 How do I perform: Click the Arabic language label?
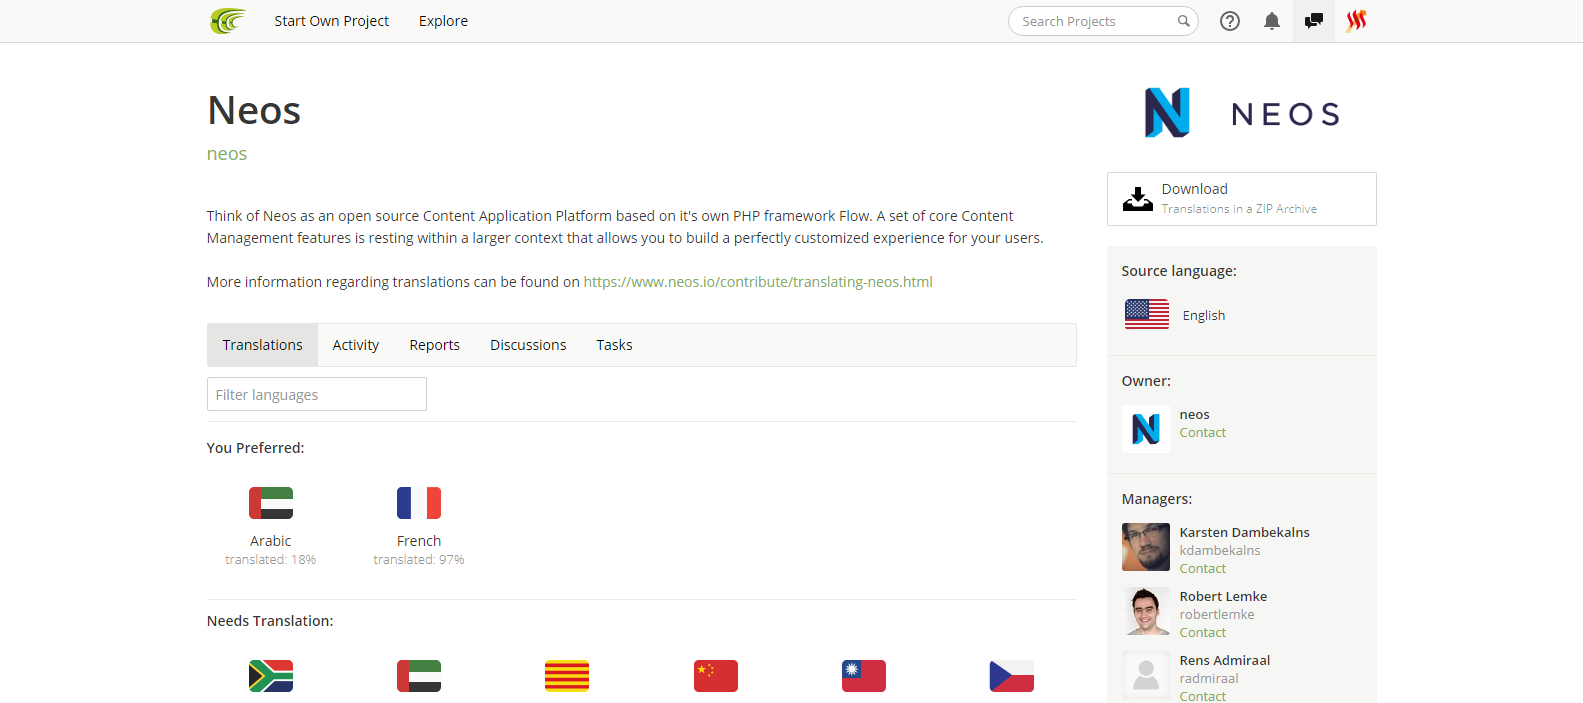click(x=271, y=541)
